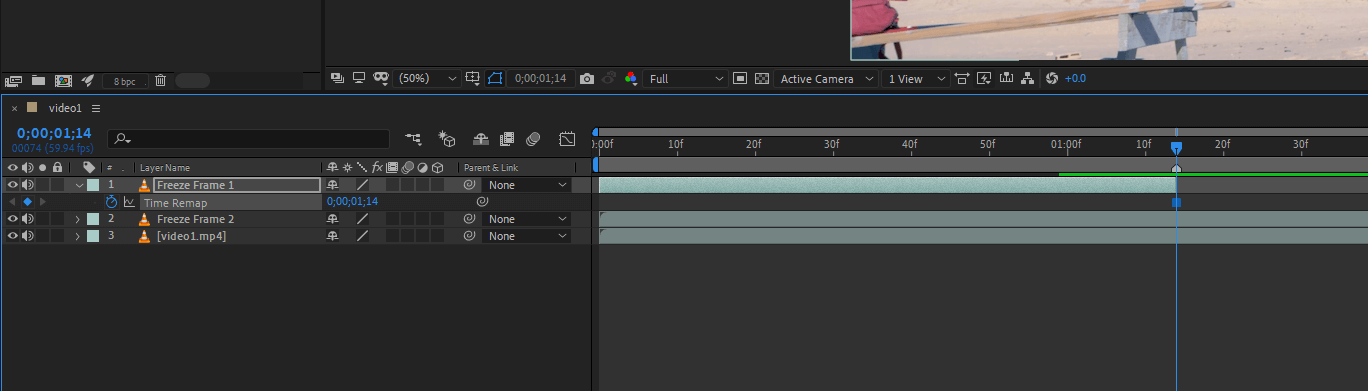Image resolution: width=1368 pixels, height=391 pixels.
Task: Expand the Freeze Frame 2 layer
Action: (78, 219)
